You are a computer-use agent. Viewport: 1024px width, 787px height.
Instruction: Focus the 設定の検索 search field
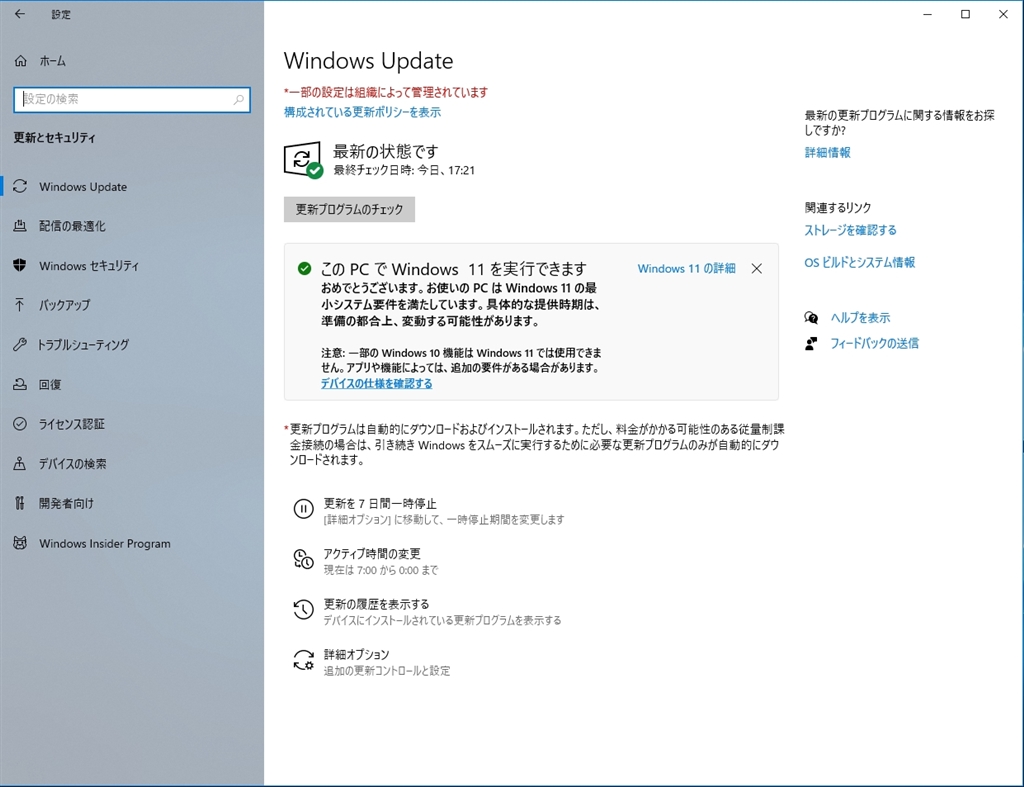(x=132, y=99)
